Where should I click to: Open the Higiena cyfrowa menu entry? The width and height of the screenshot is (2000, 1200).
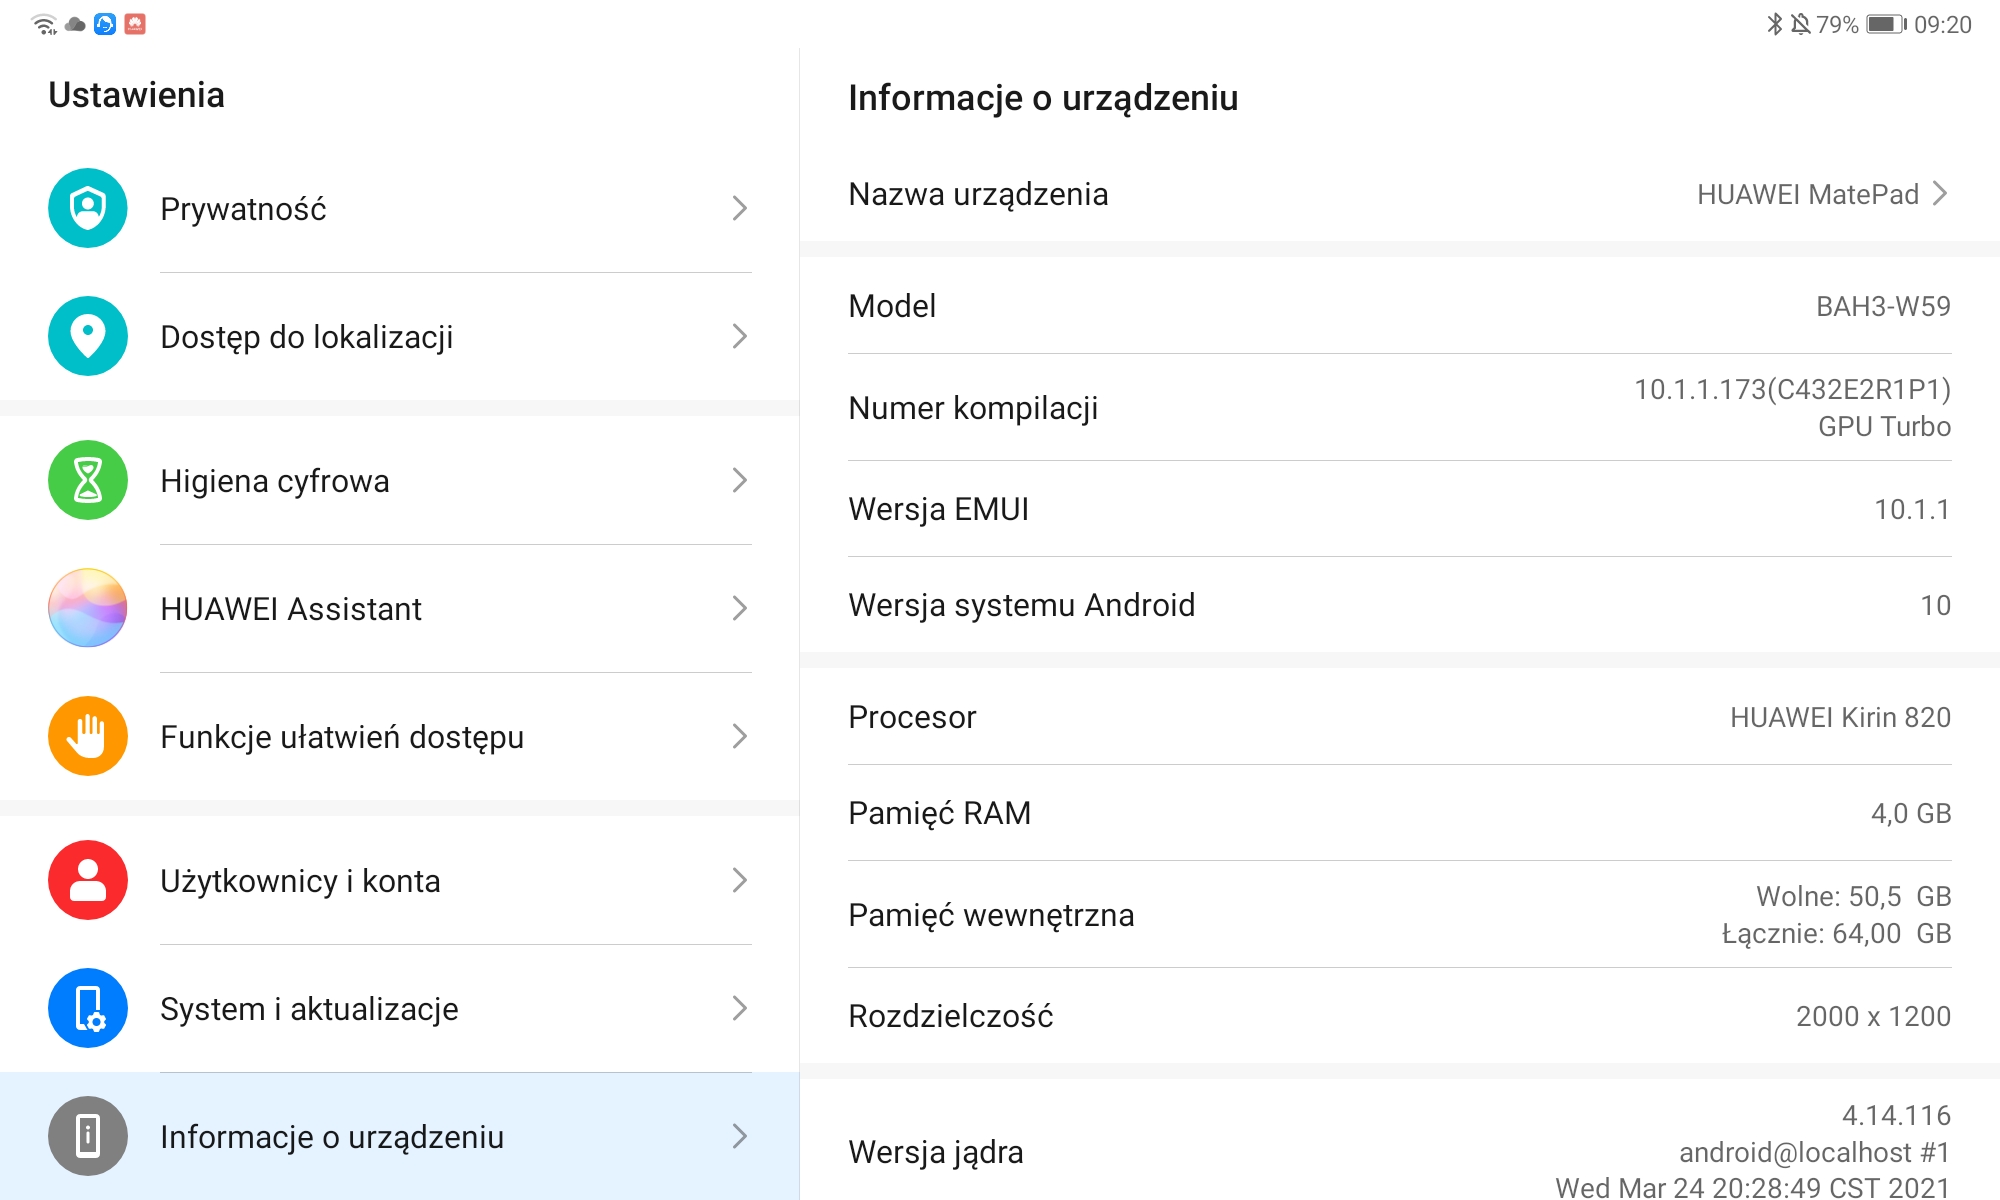click(400, 480)
